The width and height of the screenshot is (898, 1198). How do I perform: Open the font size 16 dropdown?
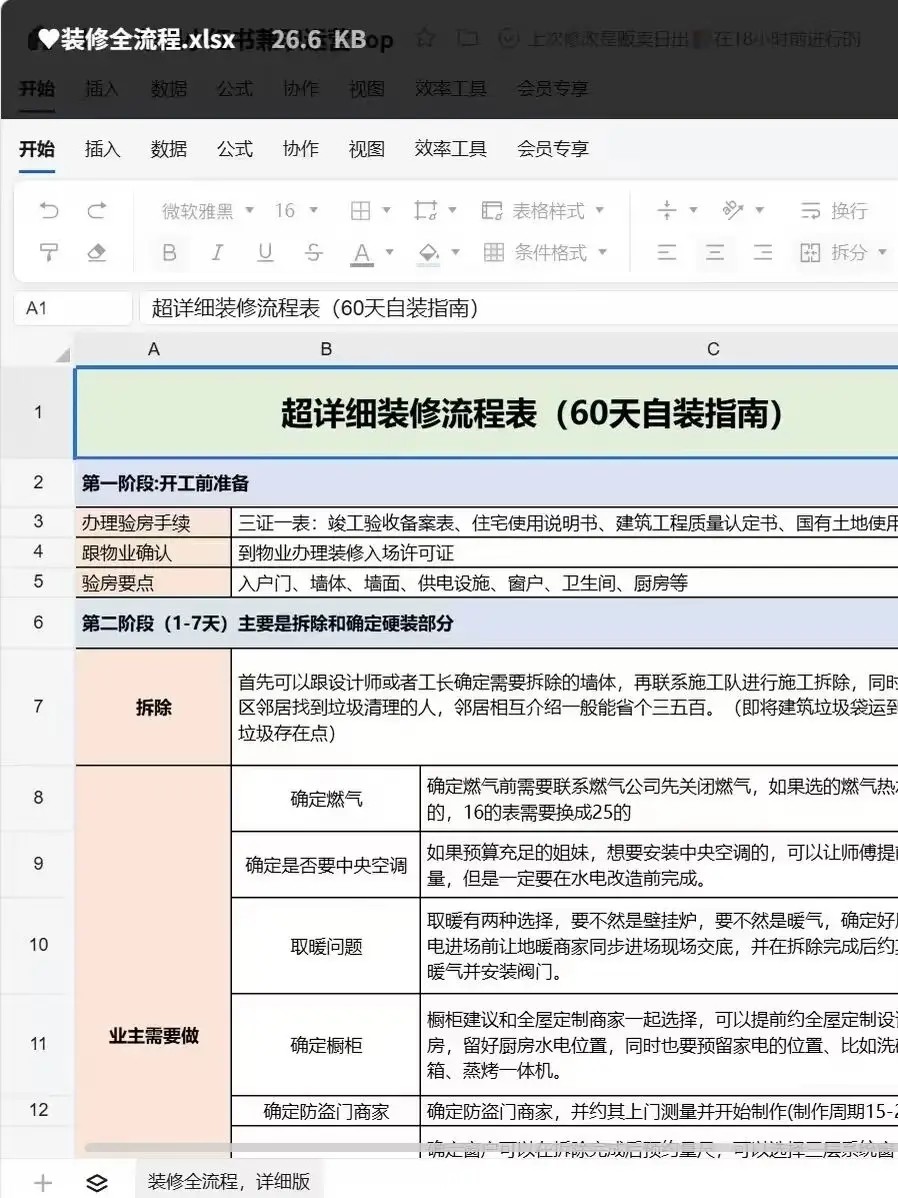click(x=297, y=210)
